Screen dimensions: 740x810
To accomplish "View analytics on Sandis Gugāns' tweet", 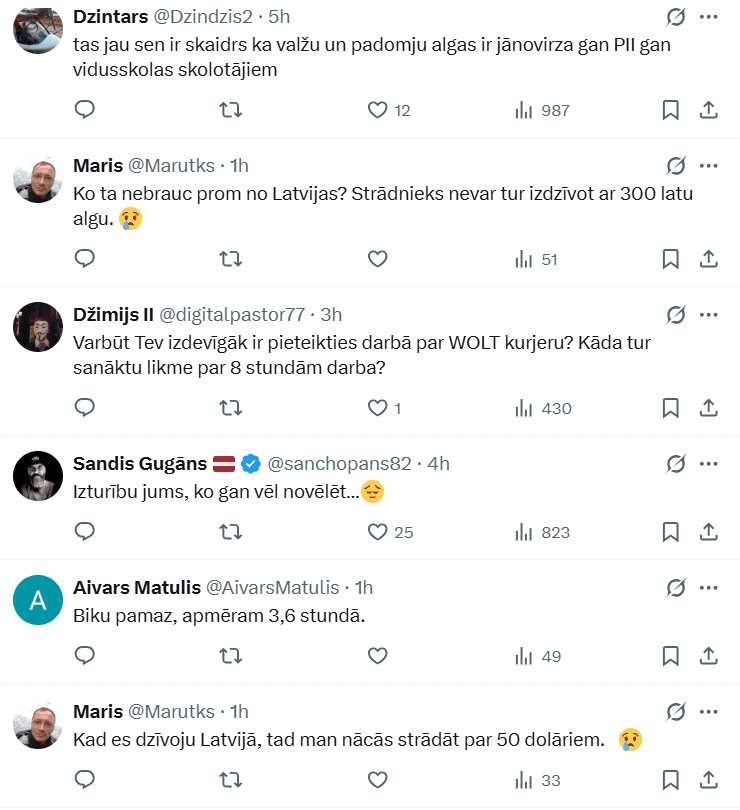I will [x=523, y=532].
